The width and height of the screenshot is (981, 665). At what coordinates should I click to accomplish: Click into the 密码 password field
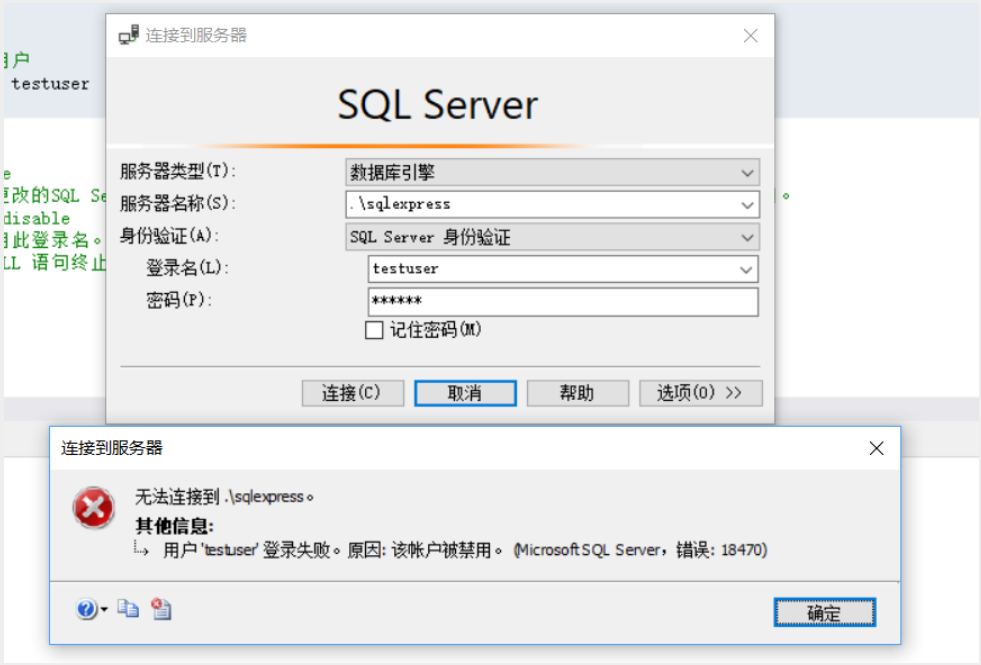tap(563, 302)
